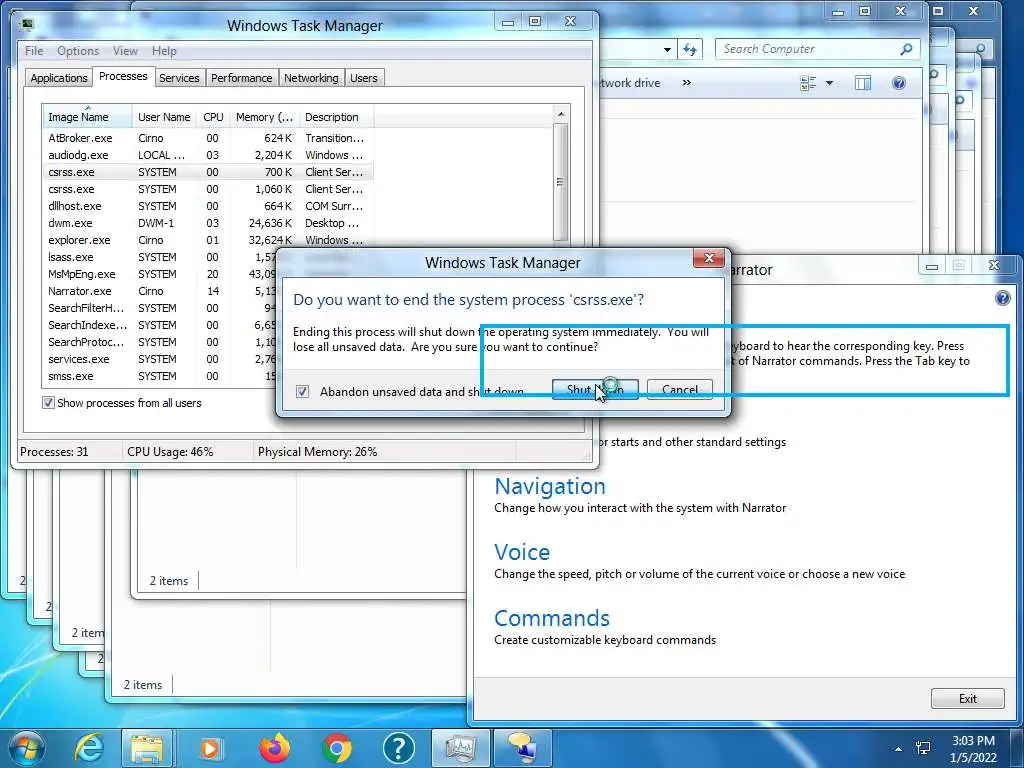Image resolution: width=1024 pixels, height=768 pixels.
Task: Click Explorer help question mark icon
Action: [x=899, y=83]
